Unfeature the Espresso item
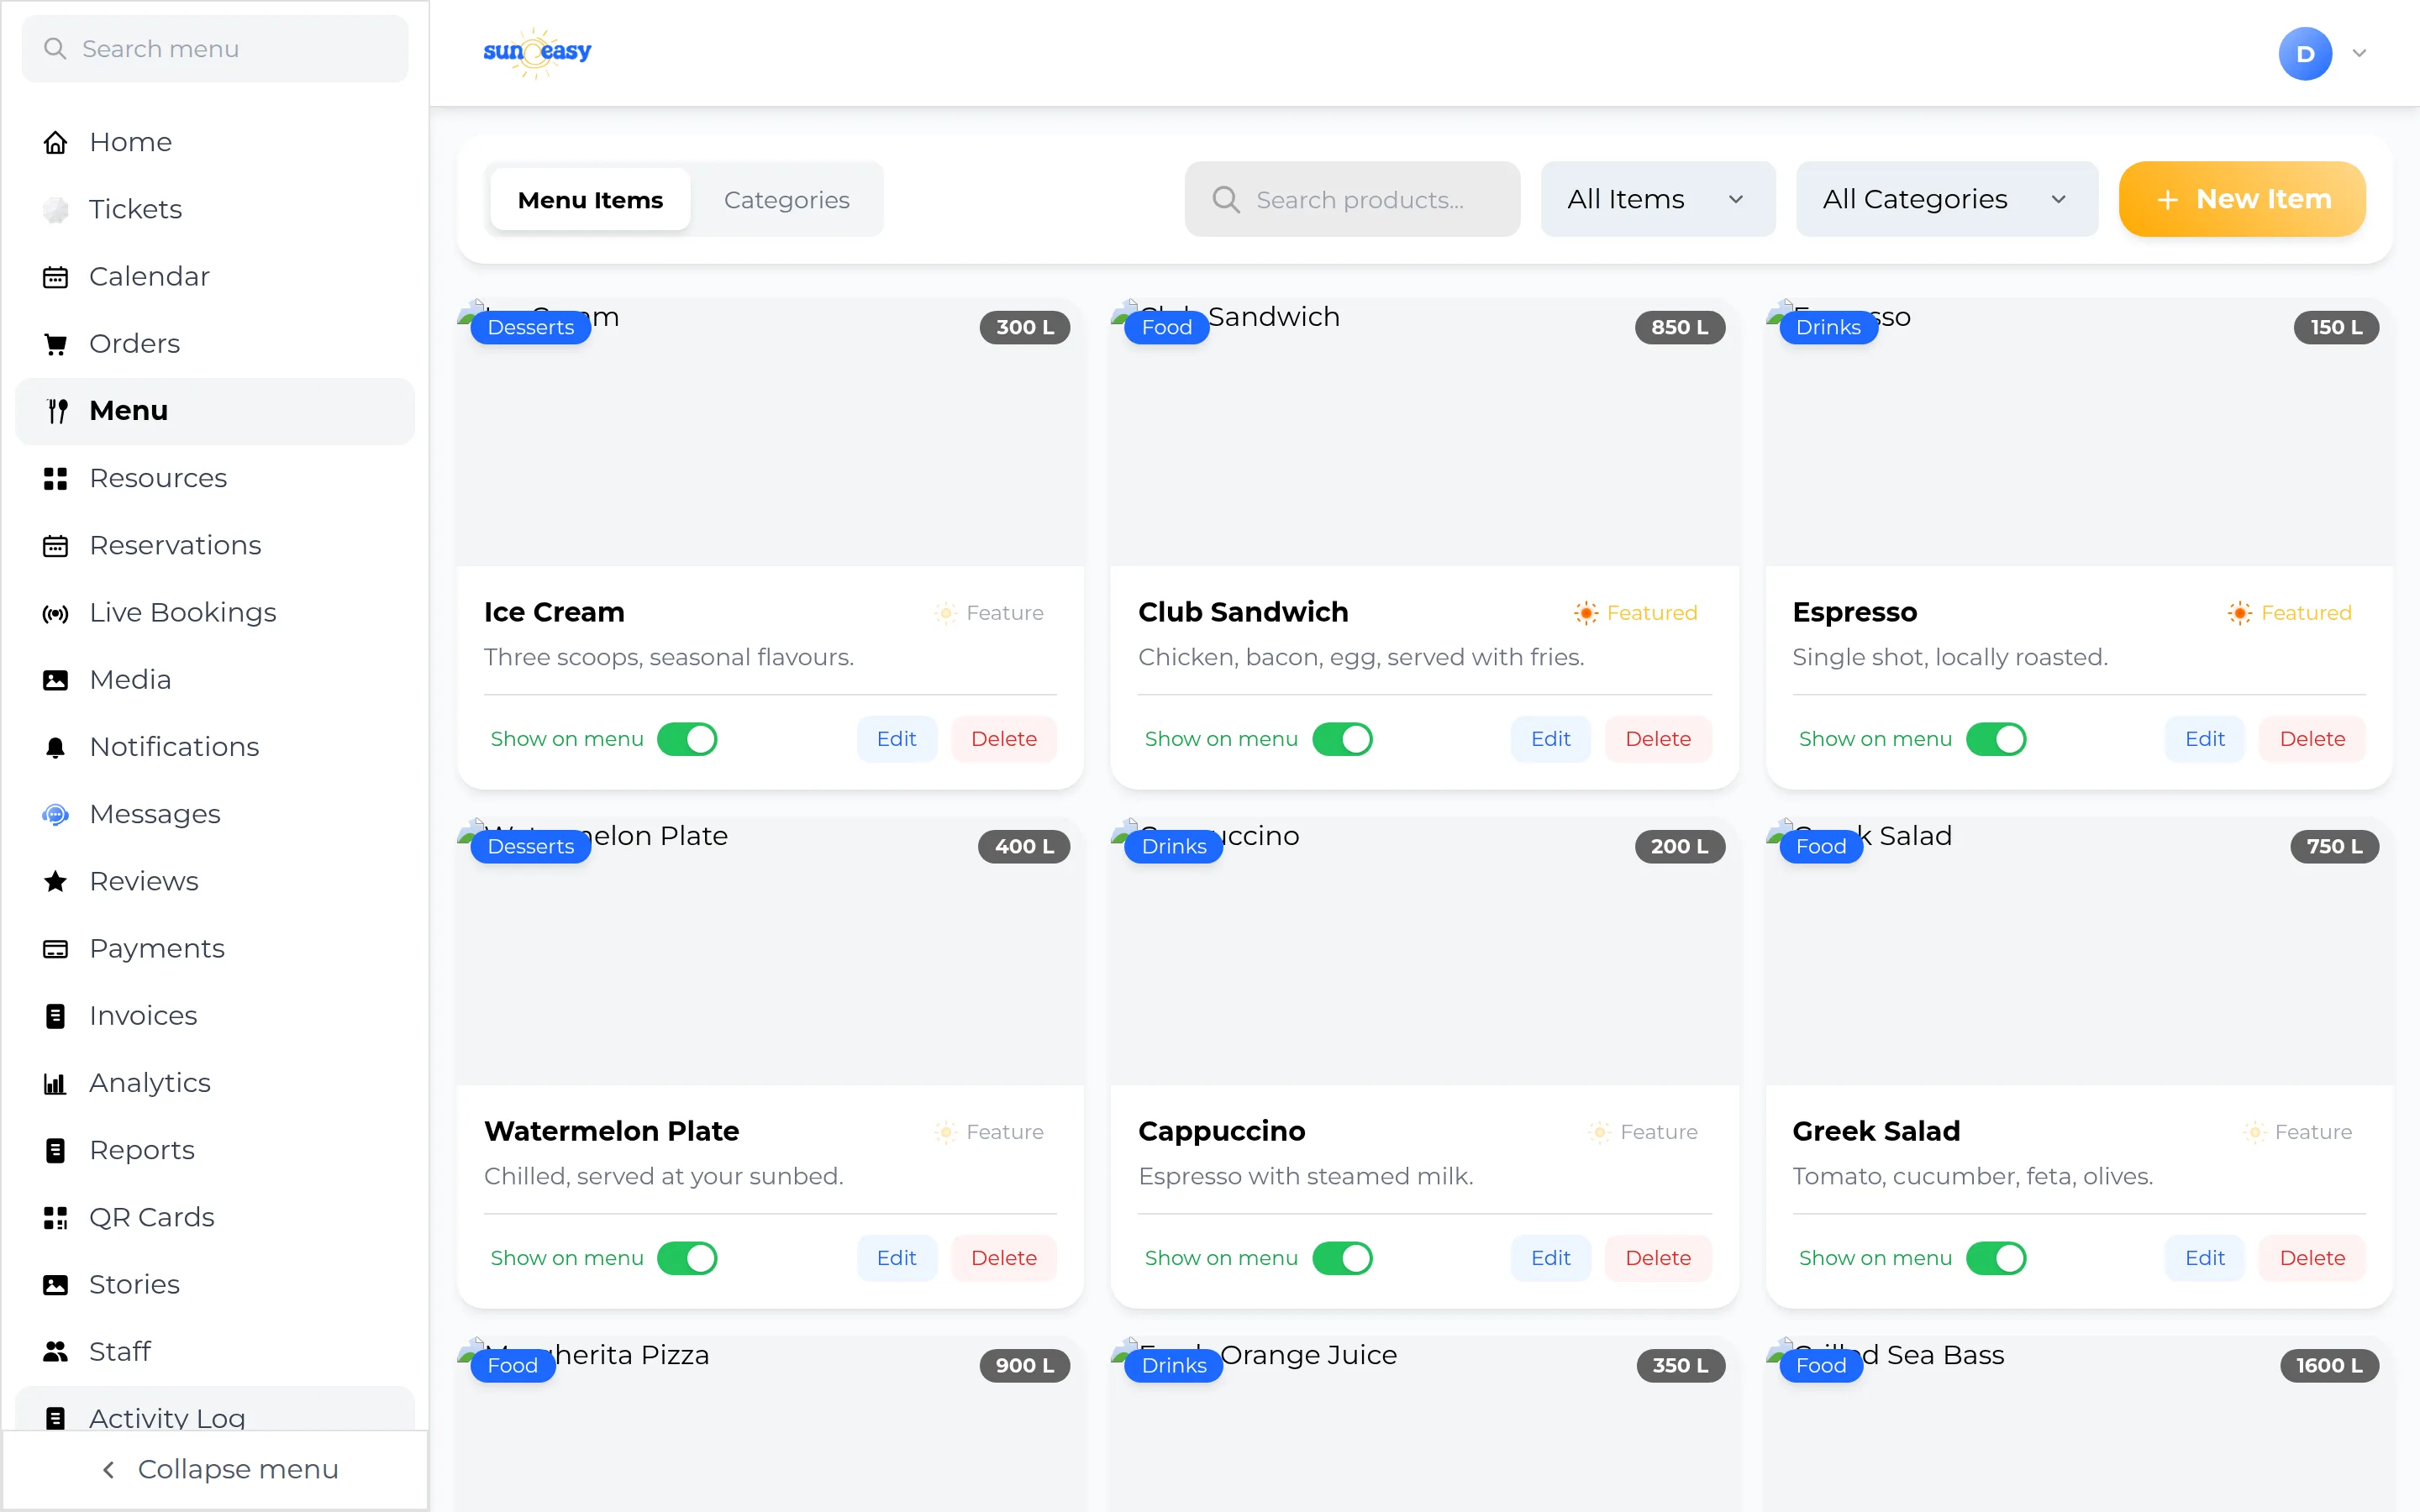The width and height of the screenshot is (2420, 1512). pos(2290,613)
